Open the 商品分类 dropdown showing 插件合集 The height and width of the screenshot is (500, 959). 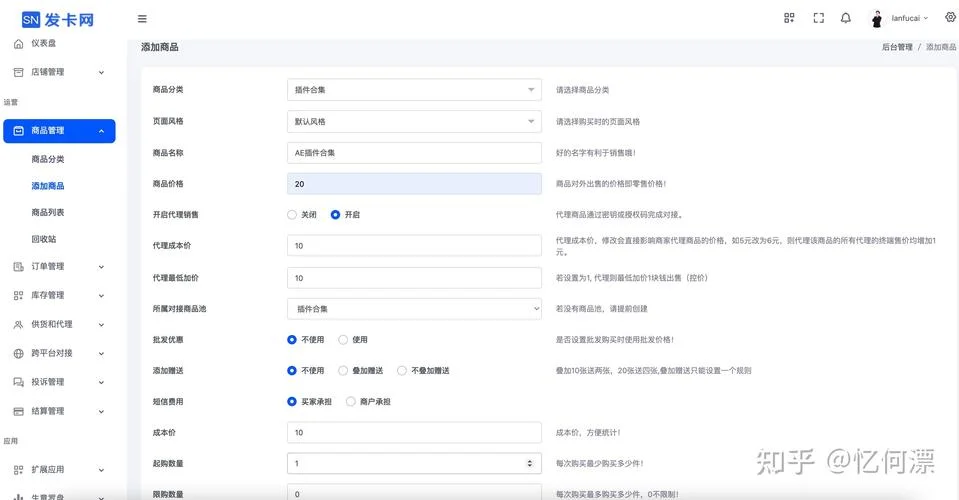point(414,90)
